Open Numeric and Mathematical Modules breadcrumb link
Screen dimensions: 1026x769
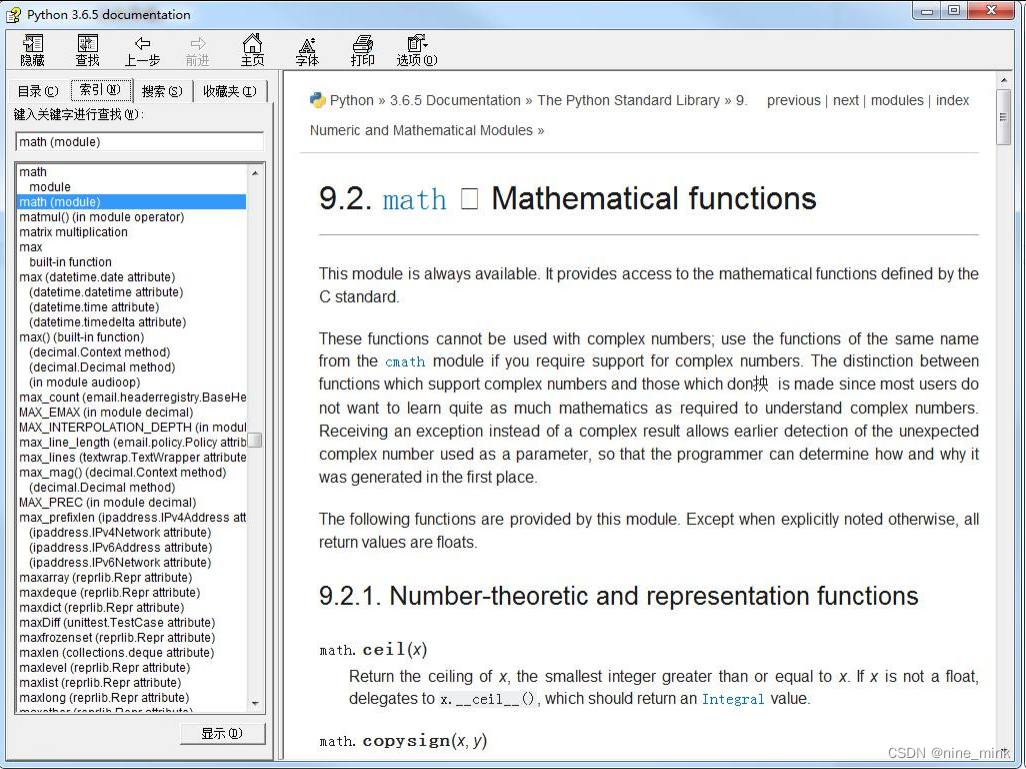[421, 130]
